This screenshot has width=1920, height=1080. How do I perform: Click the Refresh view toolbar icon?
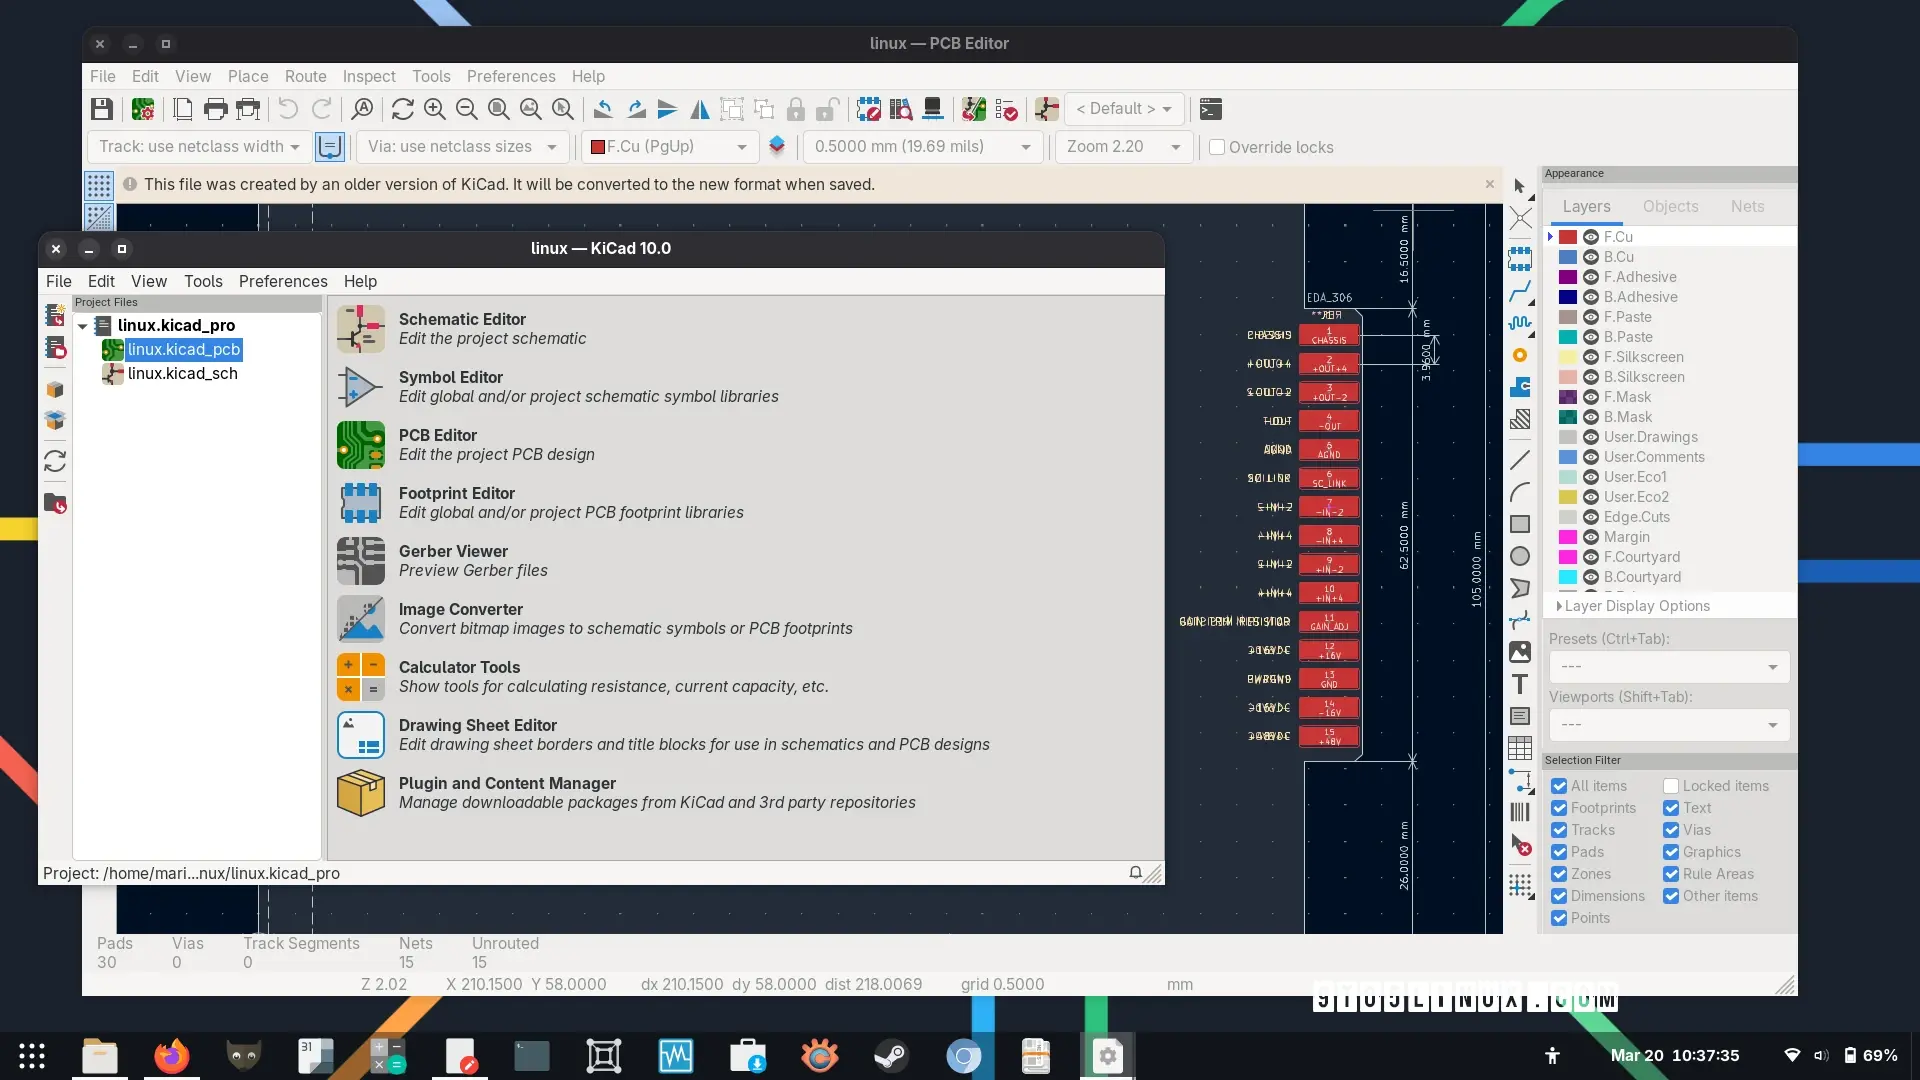402,109
